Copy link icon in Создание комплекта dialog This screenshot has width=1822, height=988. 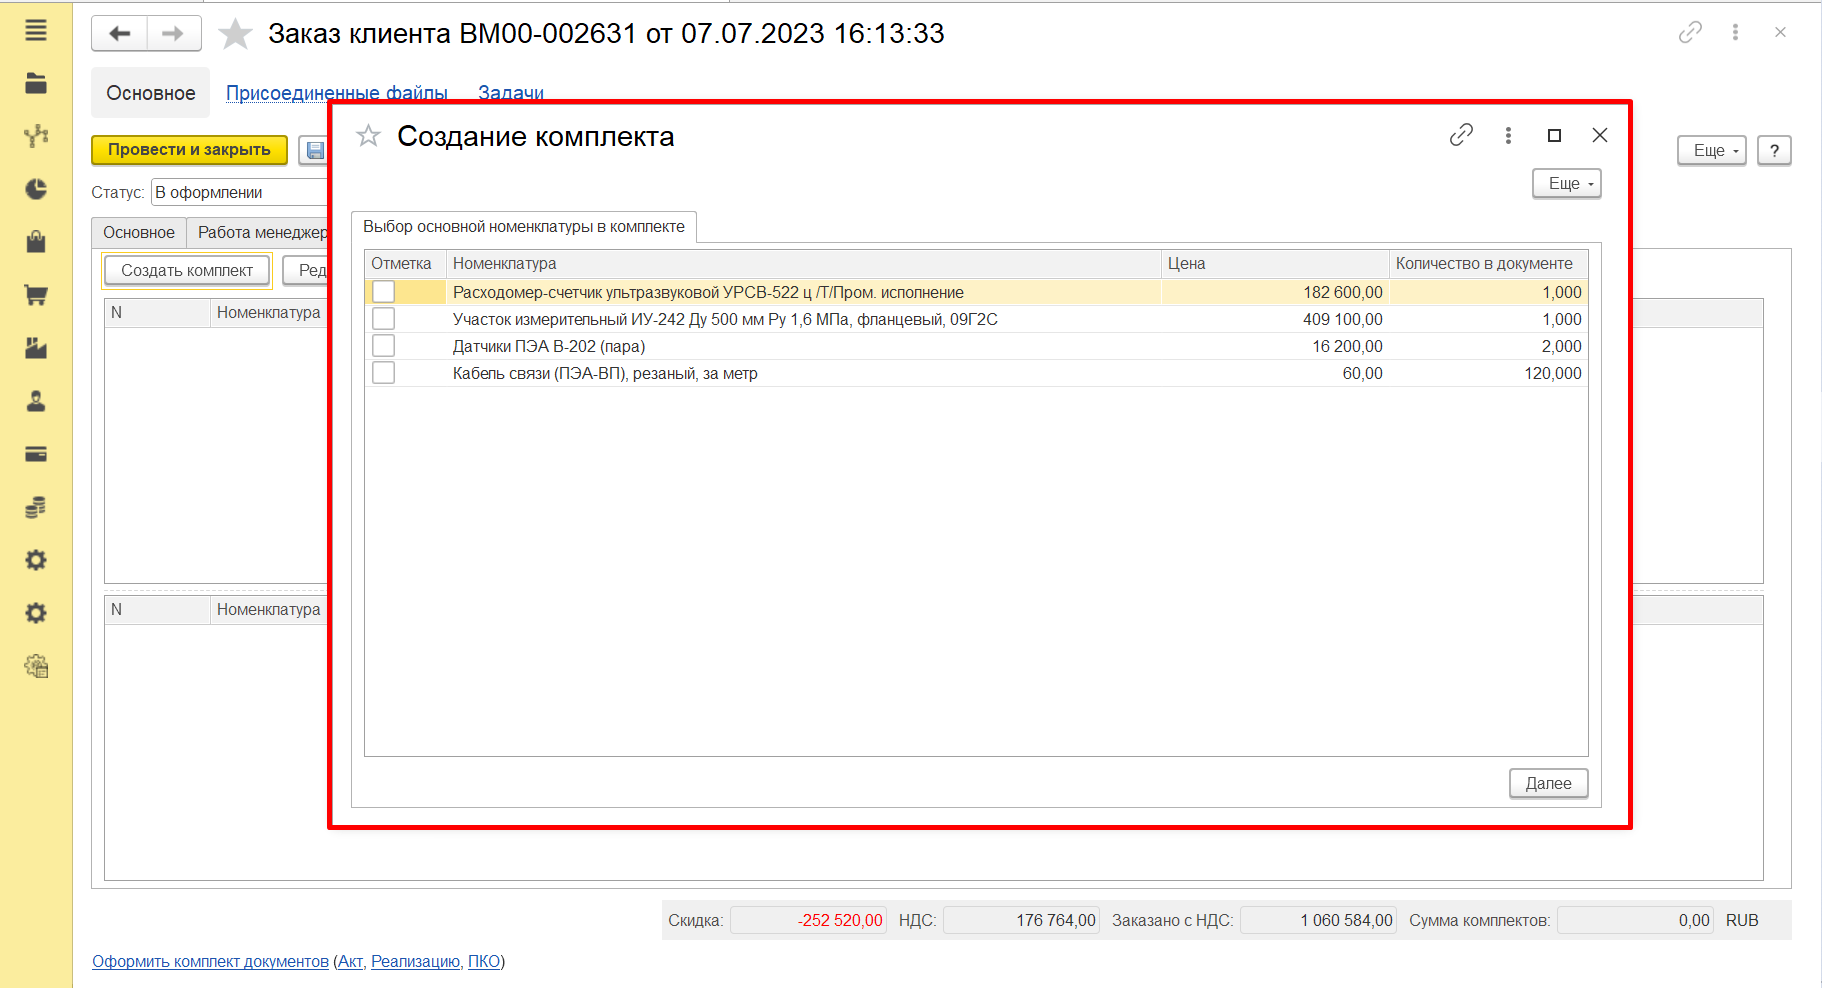coord(1461,135)
